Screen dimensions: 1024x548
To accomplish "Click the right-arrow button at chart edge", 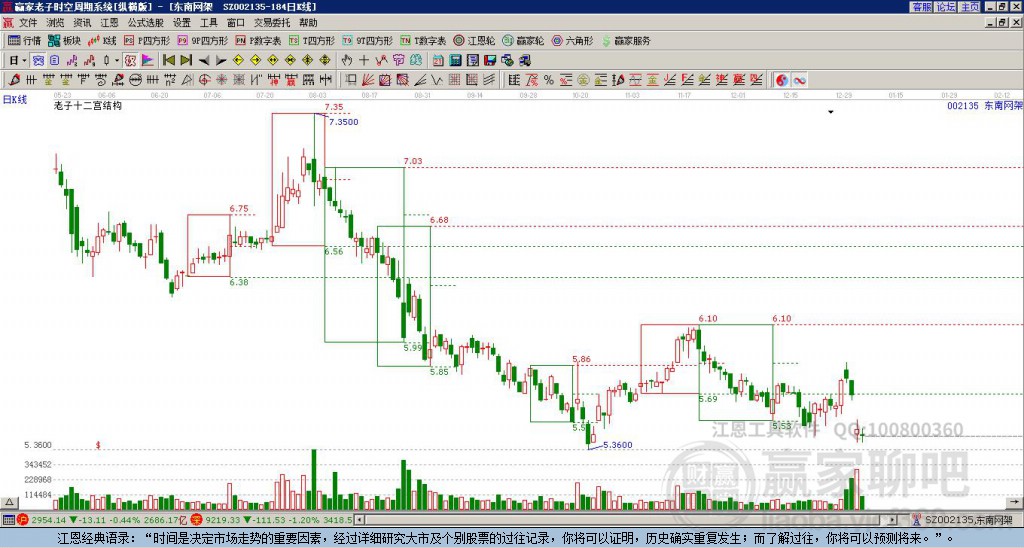I will coord(1015,502).
